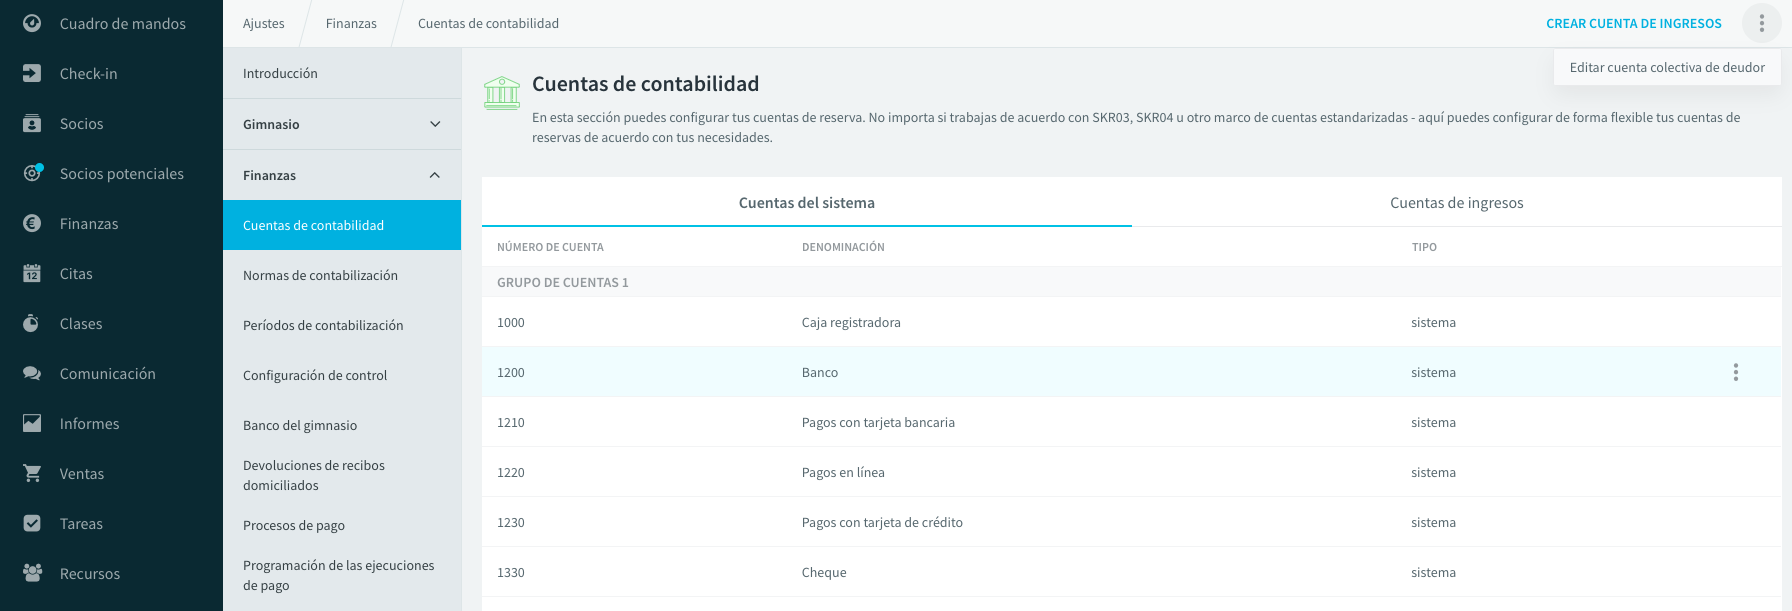This screenshot has height=611, width=1792.
Task: Select the Banco account name
Action: pos(820,372)
